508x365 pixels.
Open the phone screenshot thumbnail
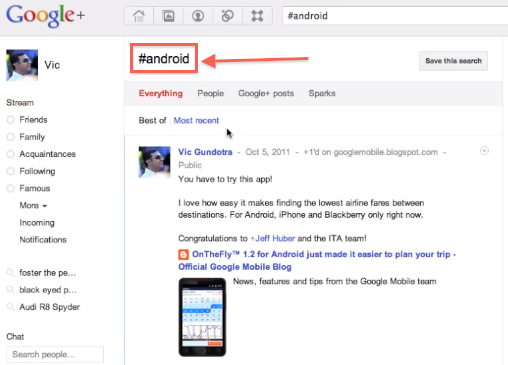202,317
